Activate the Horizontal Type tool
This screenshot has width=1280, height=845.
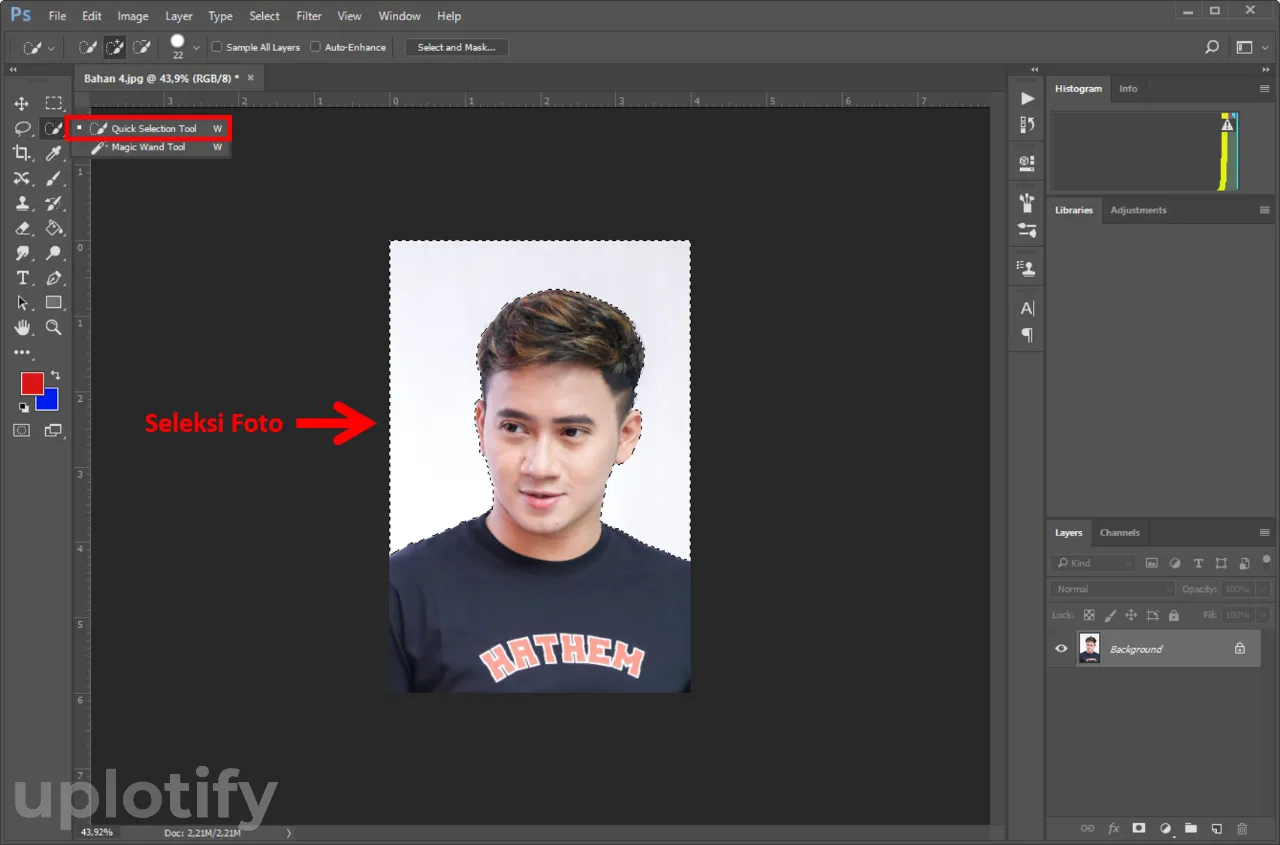22,278
